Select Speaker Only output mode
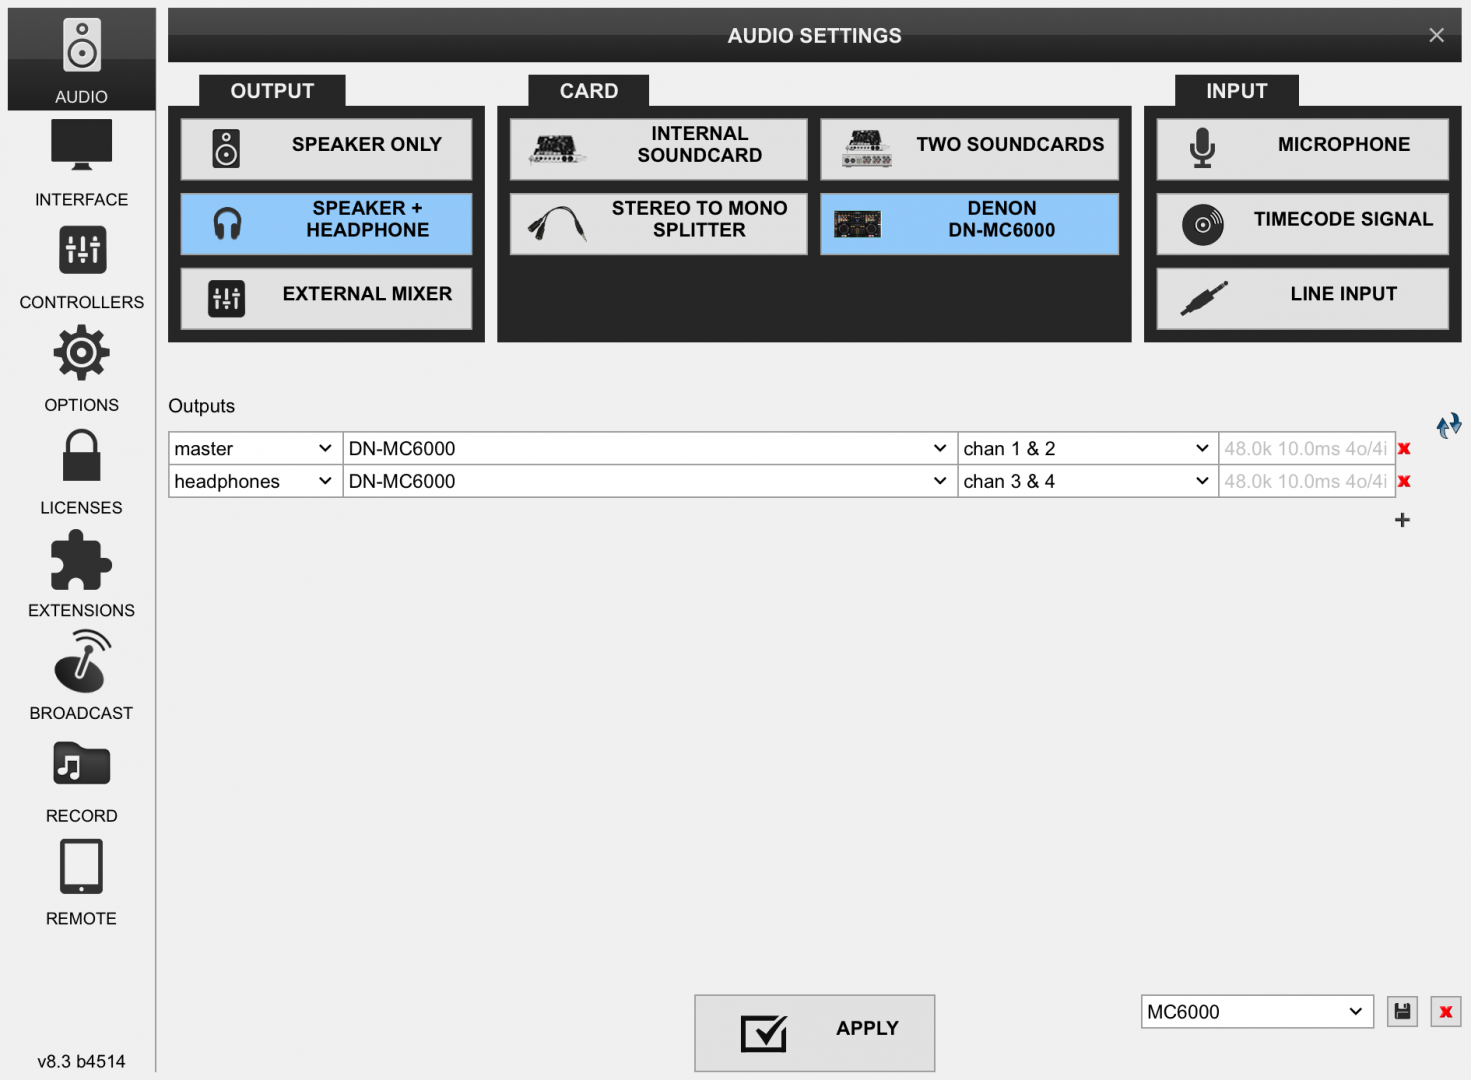The image size is (1471, 1080). (x=326, y=149)
